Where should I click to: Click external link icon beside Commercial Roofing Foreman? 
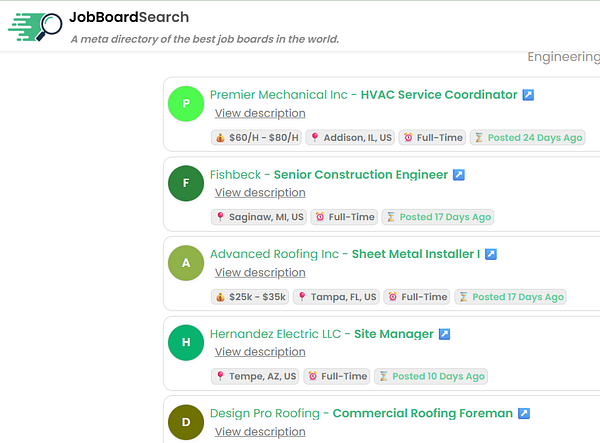pos(524,413)
